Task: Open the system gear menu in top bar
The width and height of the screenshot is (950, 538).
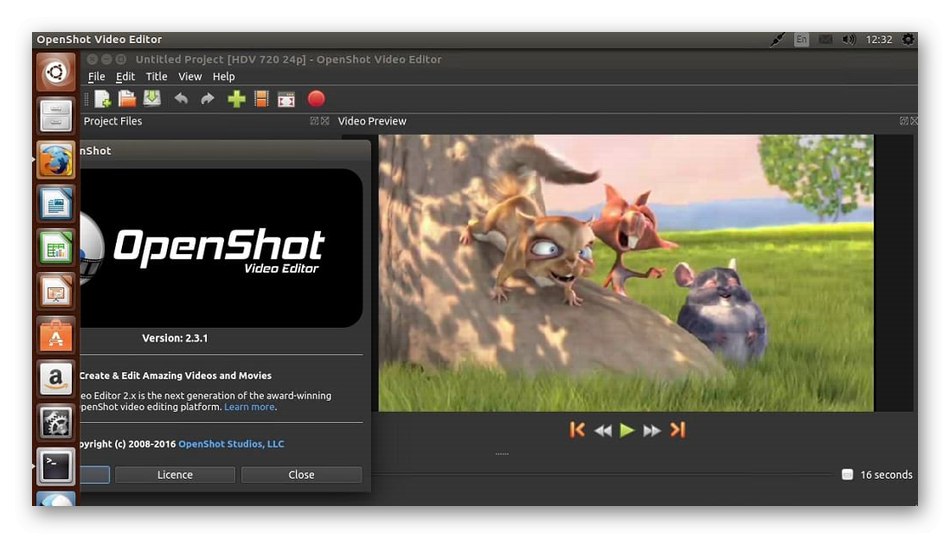Action: click(908, 39)
